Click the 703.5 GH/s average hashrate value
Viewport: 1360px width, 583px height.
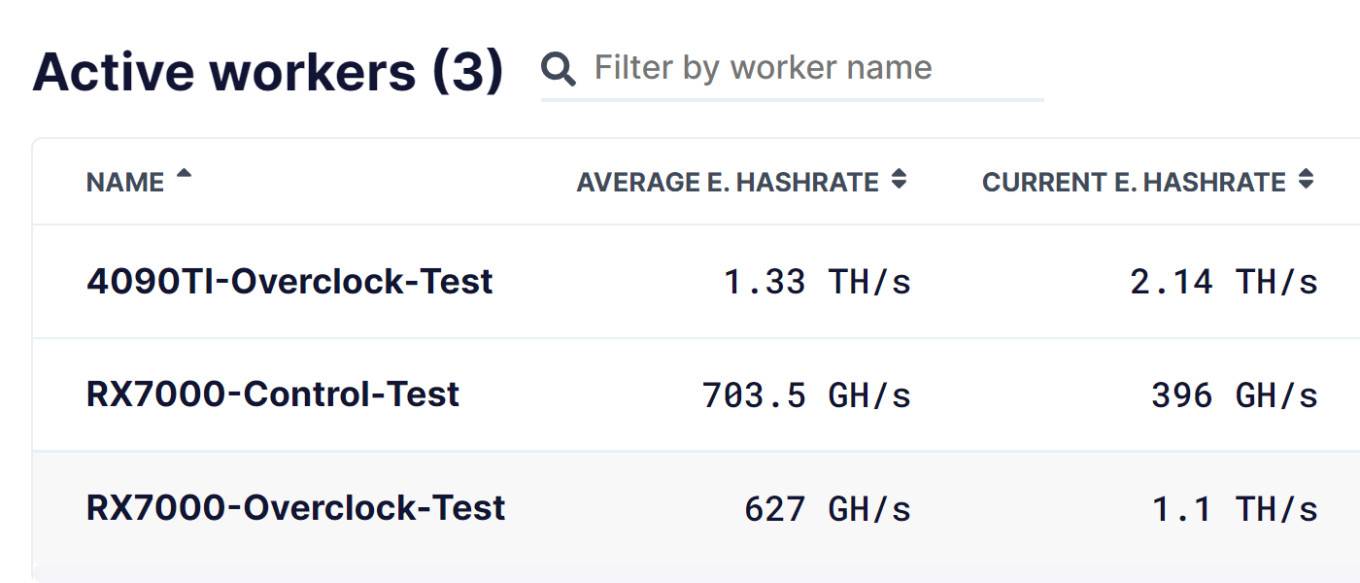tap(806, 396)
